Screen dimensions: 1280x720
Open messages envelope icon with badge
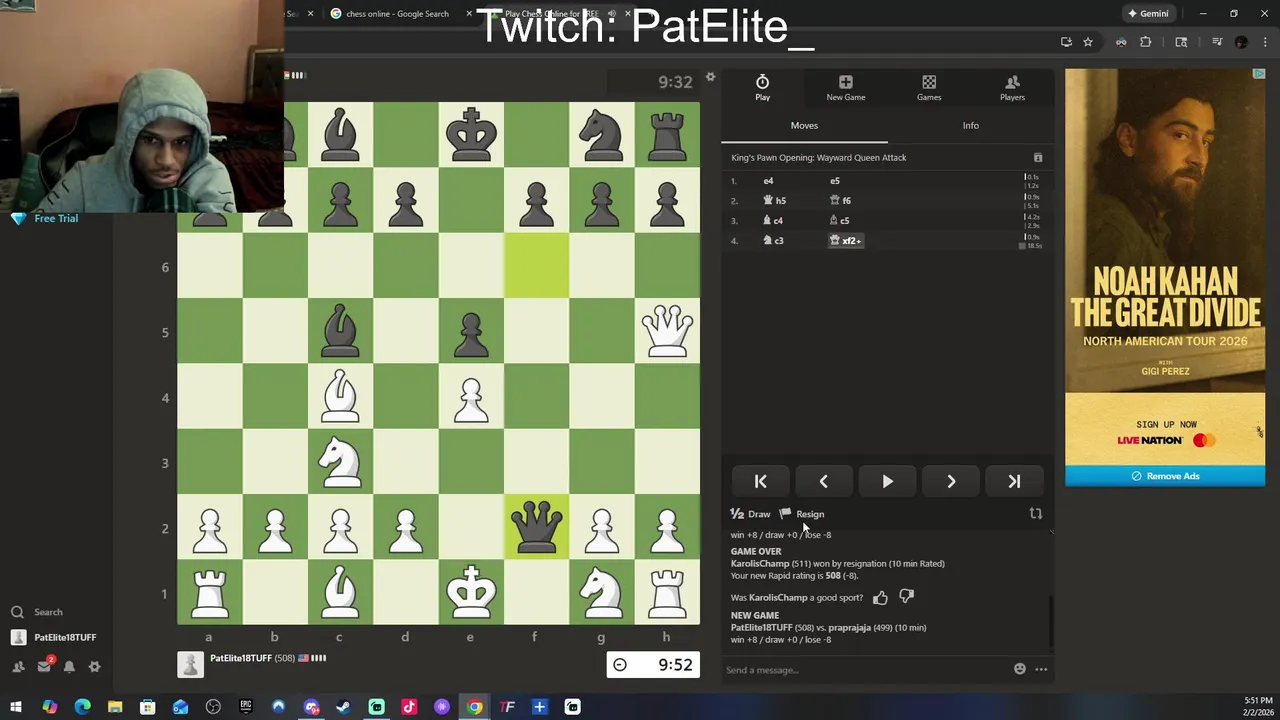pos(44,666)
